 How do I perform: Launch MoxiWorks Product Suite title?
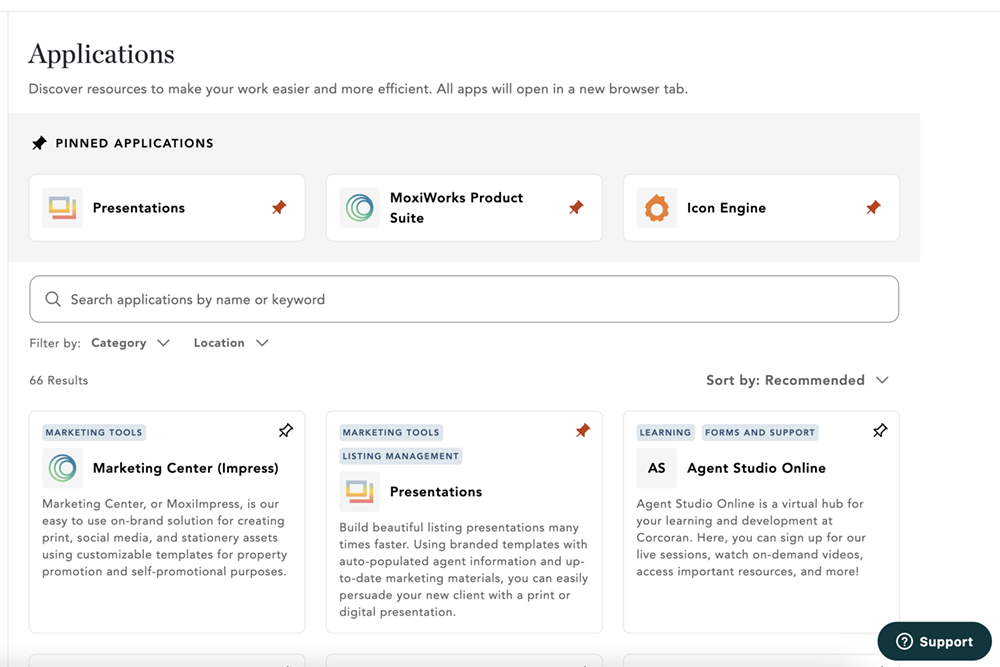457,208
